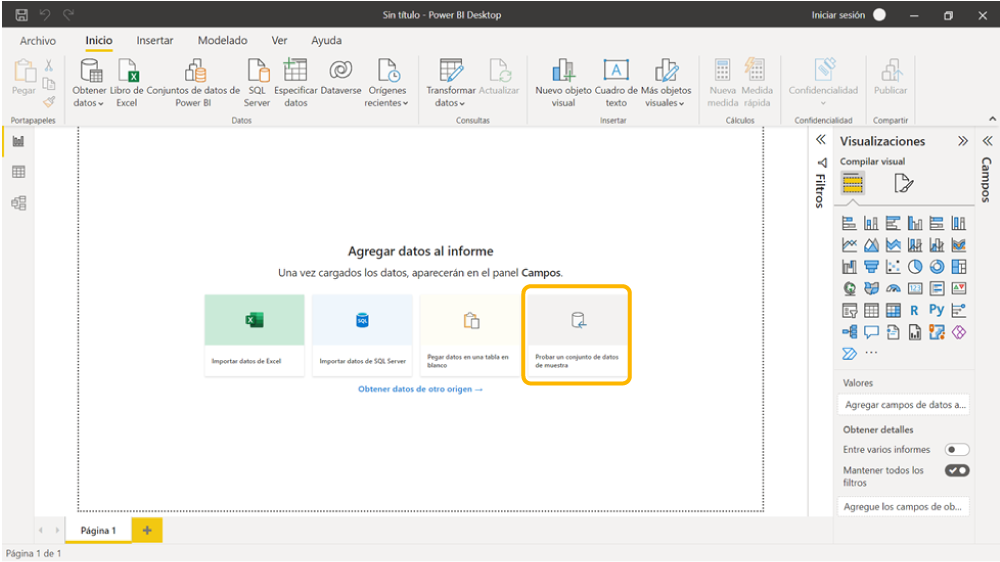Open the Modelado tab
Viewport: 1000px width, 562px height.
[x=223, y=40]
